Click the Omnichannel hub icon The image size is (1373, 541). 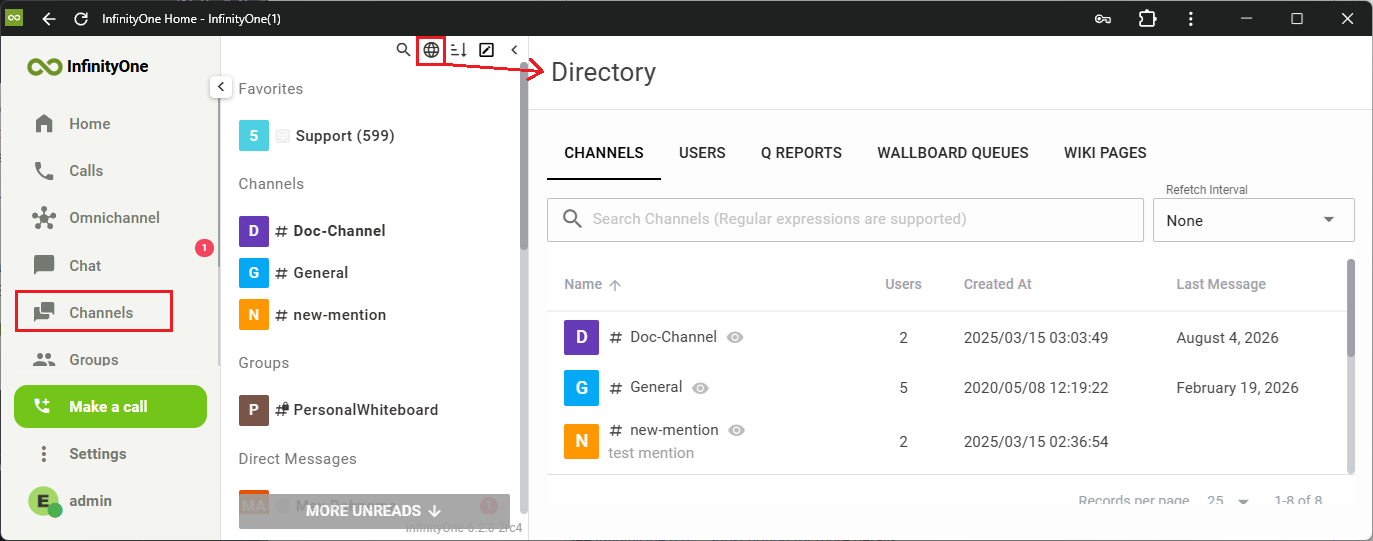[x=44, y=218]
